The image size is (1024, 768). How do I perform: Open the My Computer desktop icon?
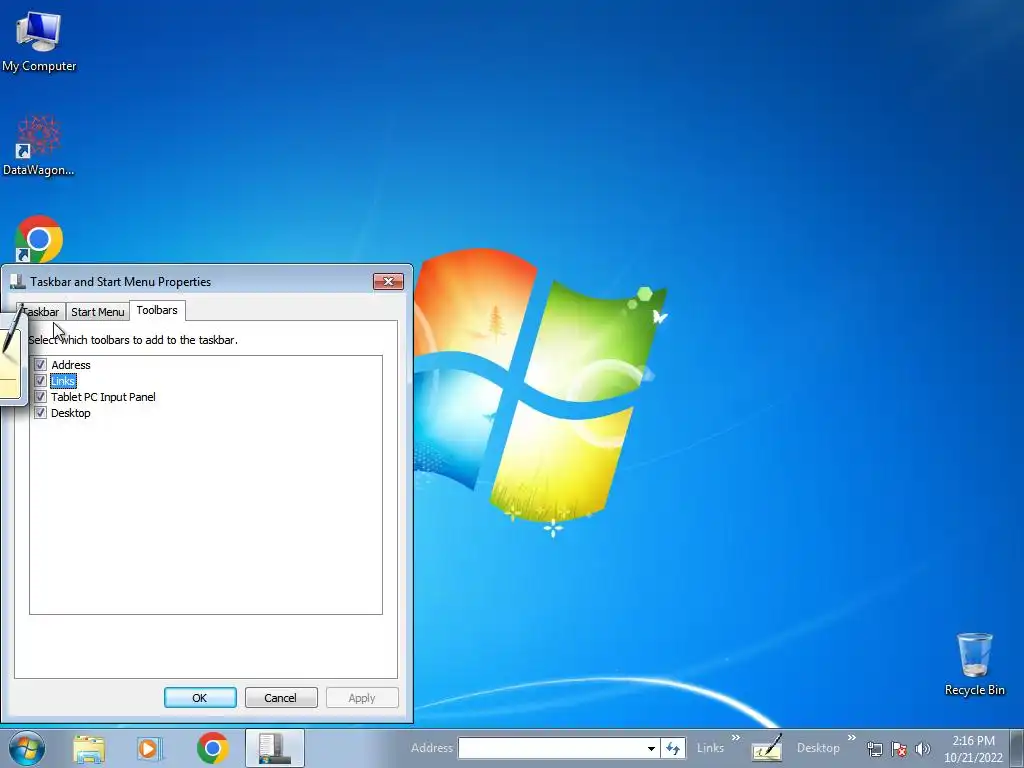39,40
